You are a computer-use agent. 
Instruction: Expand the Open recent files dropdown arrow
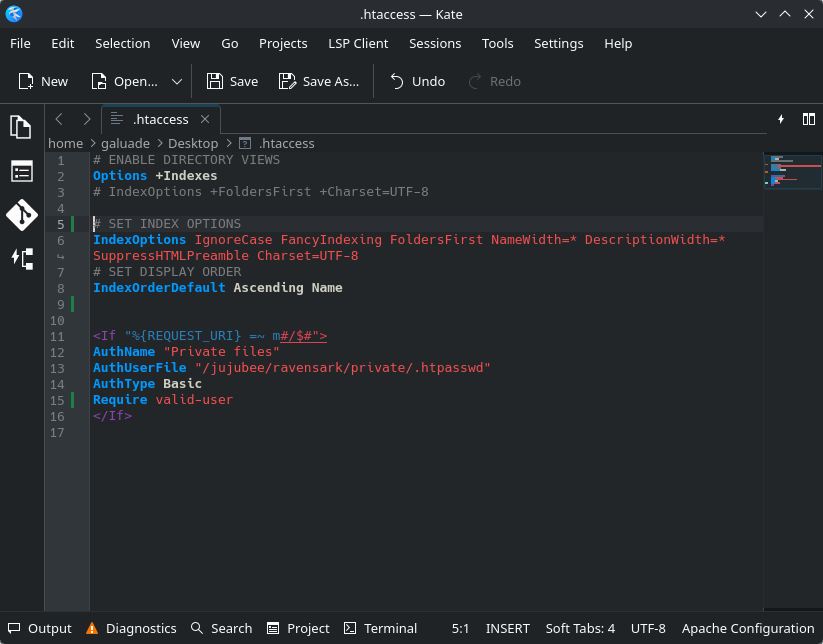(x=177, y=82)
